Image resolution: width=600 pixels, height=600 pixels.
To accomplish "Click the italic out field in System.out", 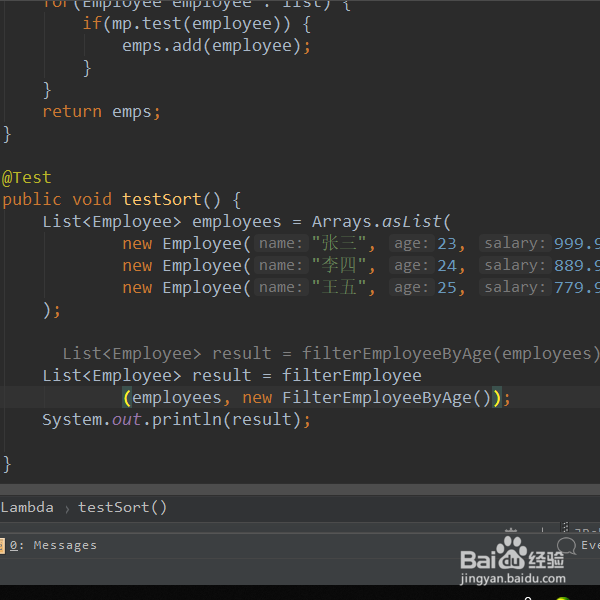I will (127, 420).
